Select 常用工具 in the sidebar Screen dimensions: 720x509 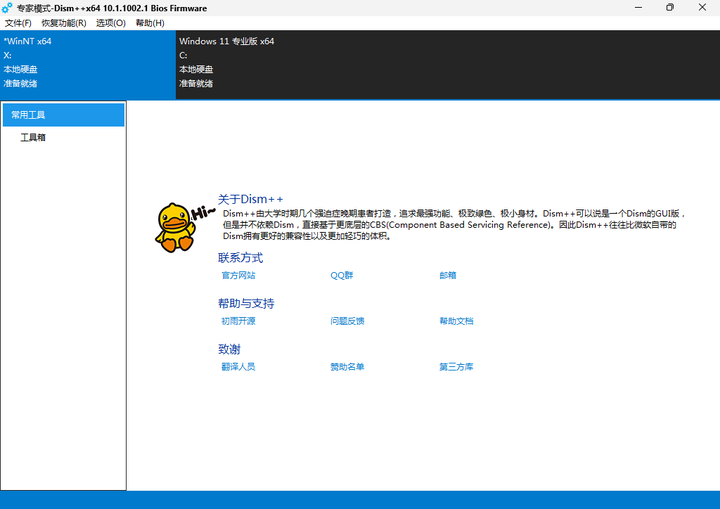(x=63, y=115)
